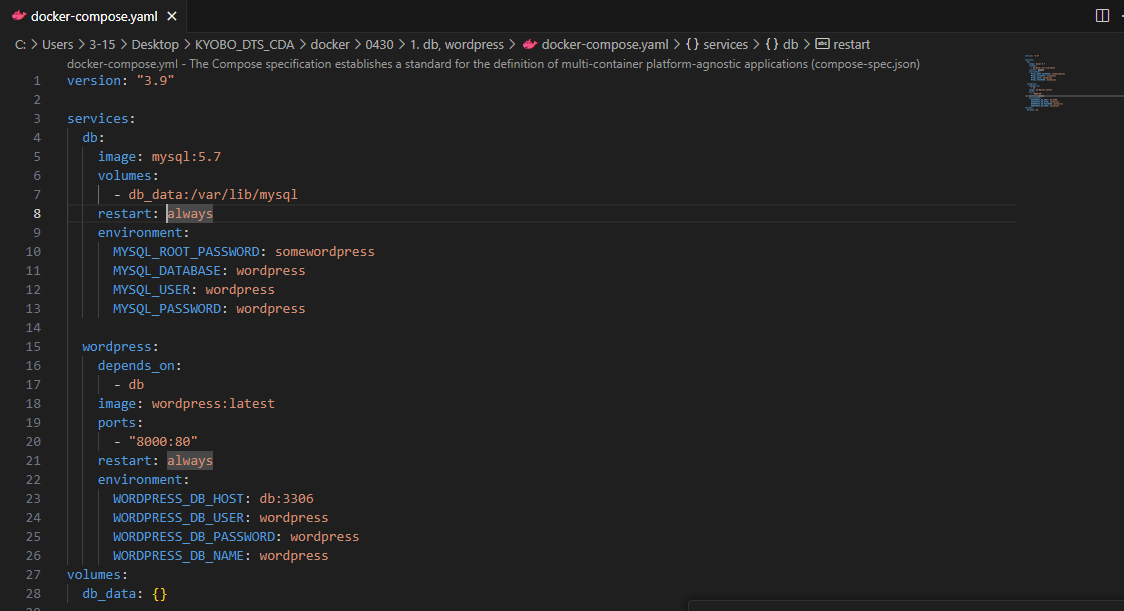Click the empty braces {} on line 28
Viewport: 1124px width, 611px height.
159,594
